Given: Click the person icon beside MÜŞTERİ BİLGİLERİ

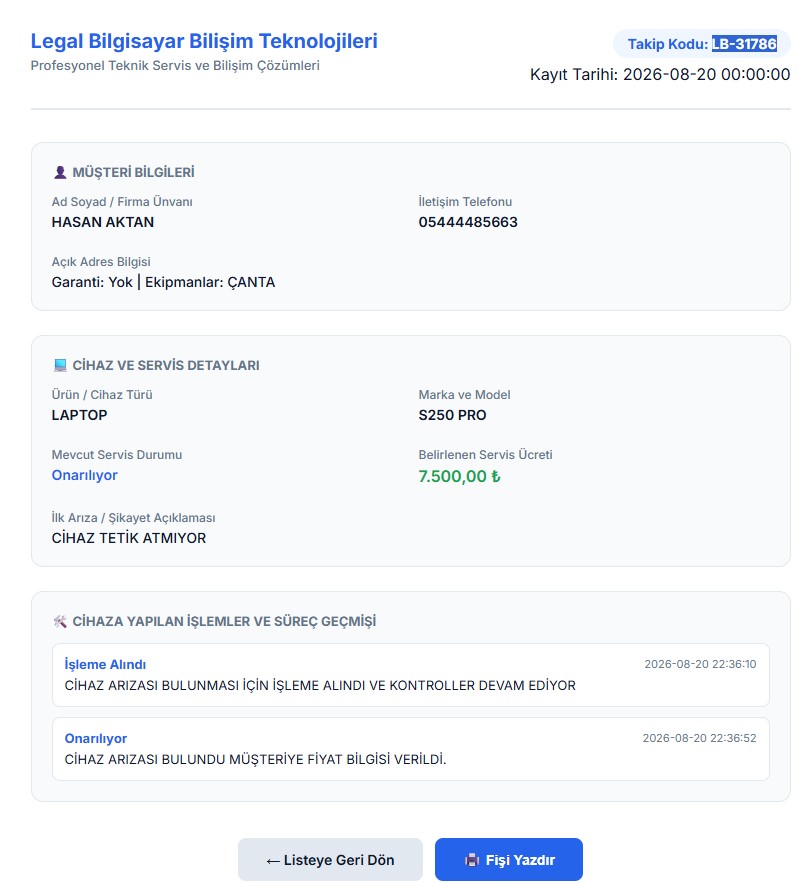Looking at the screenshot, I should tap(60, 172).
